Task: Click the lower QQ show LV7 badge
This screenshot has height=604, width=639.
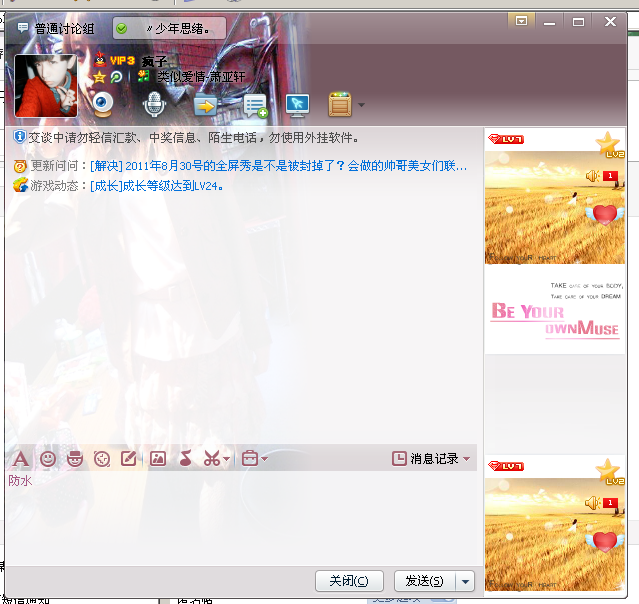Action: pyautogui.click(x=506, y=466)
